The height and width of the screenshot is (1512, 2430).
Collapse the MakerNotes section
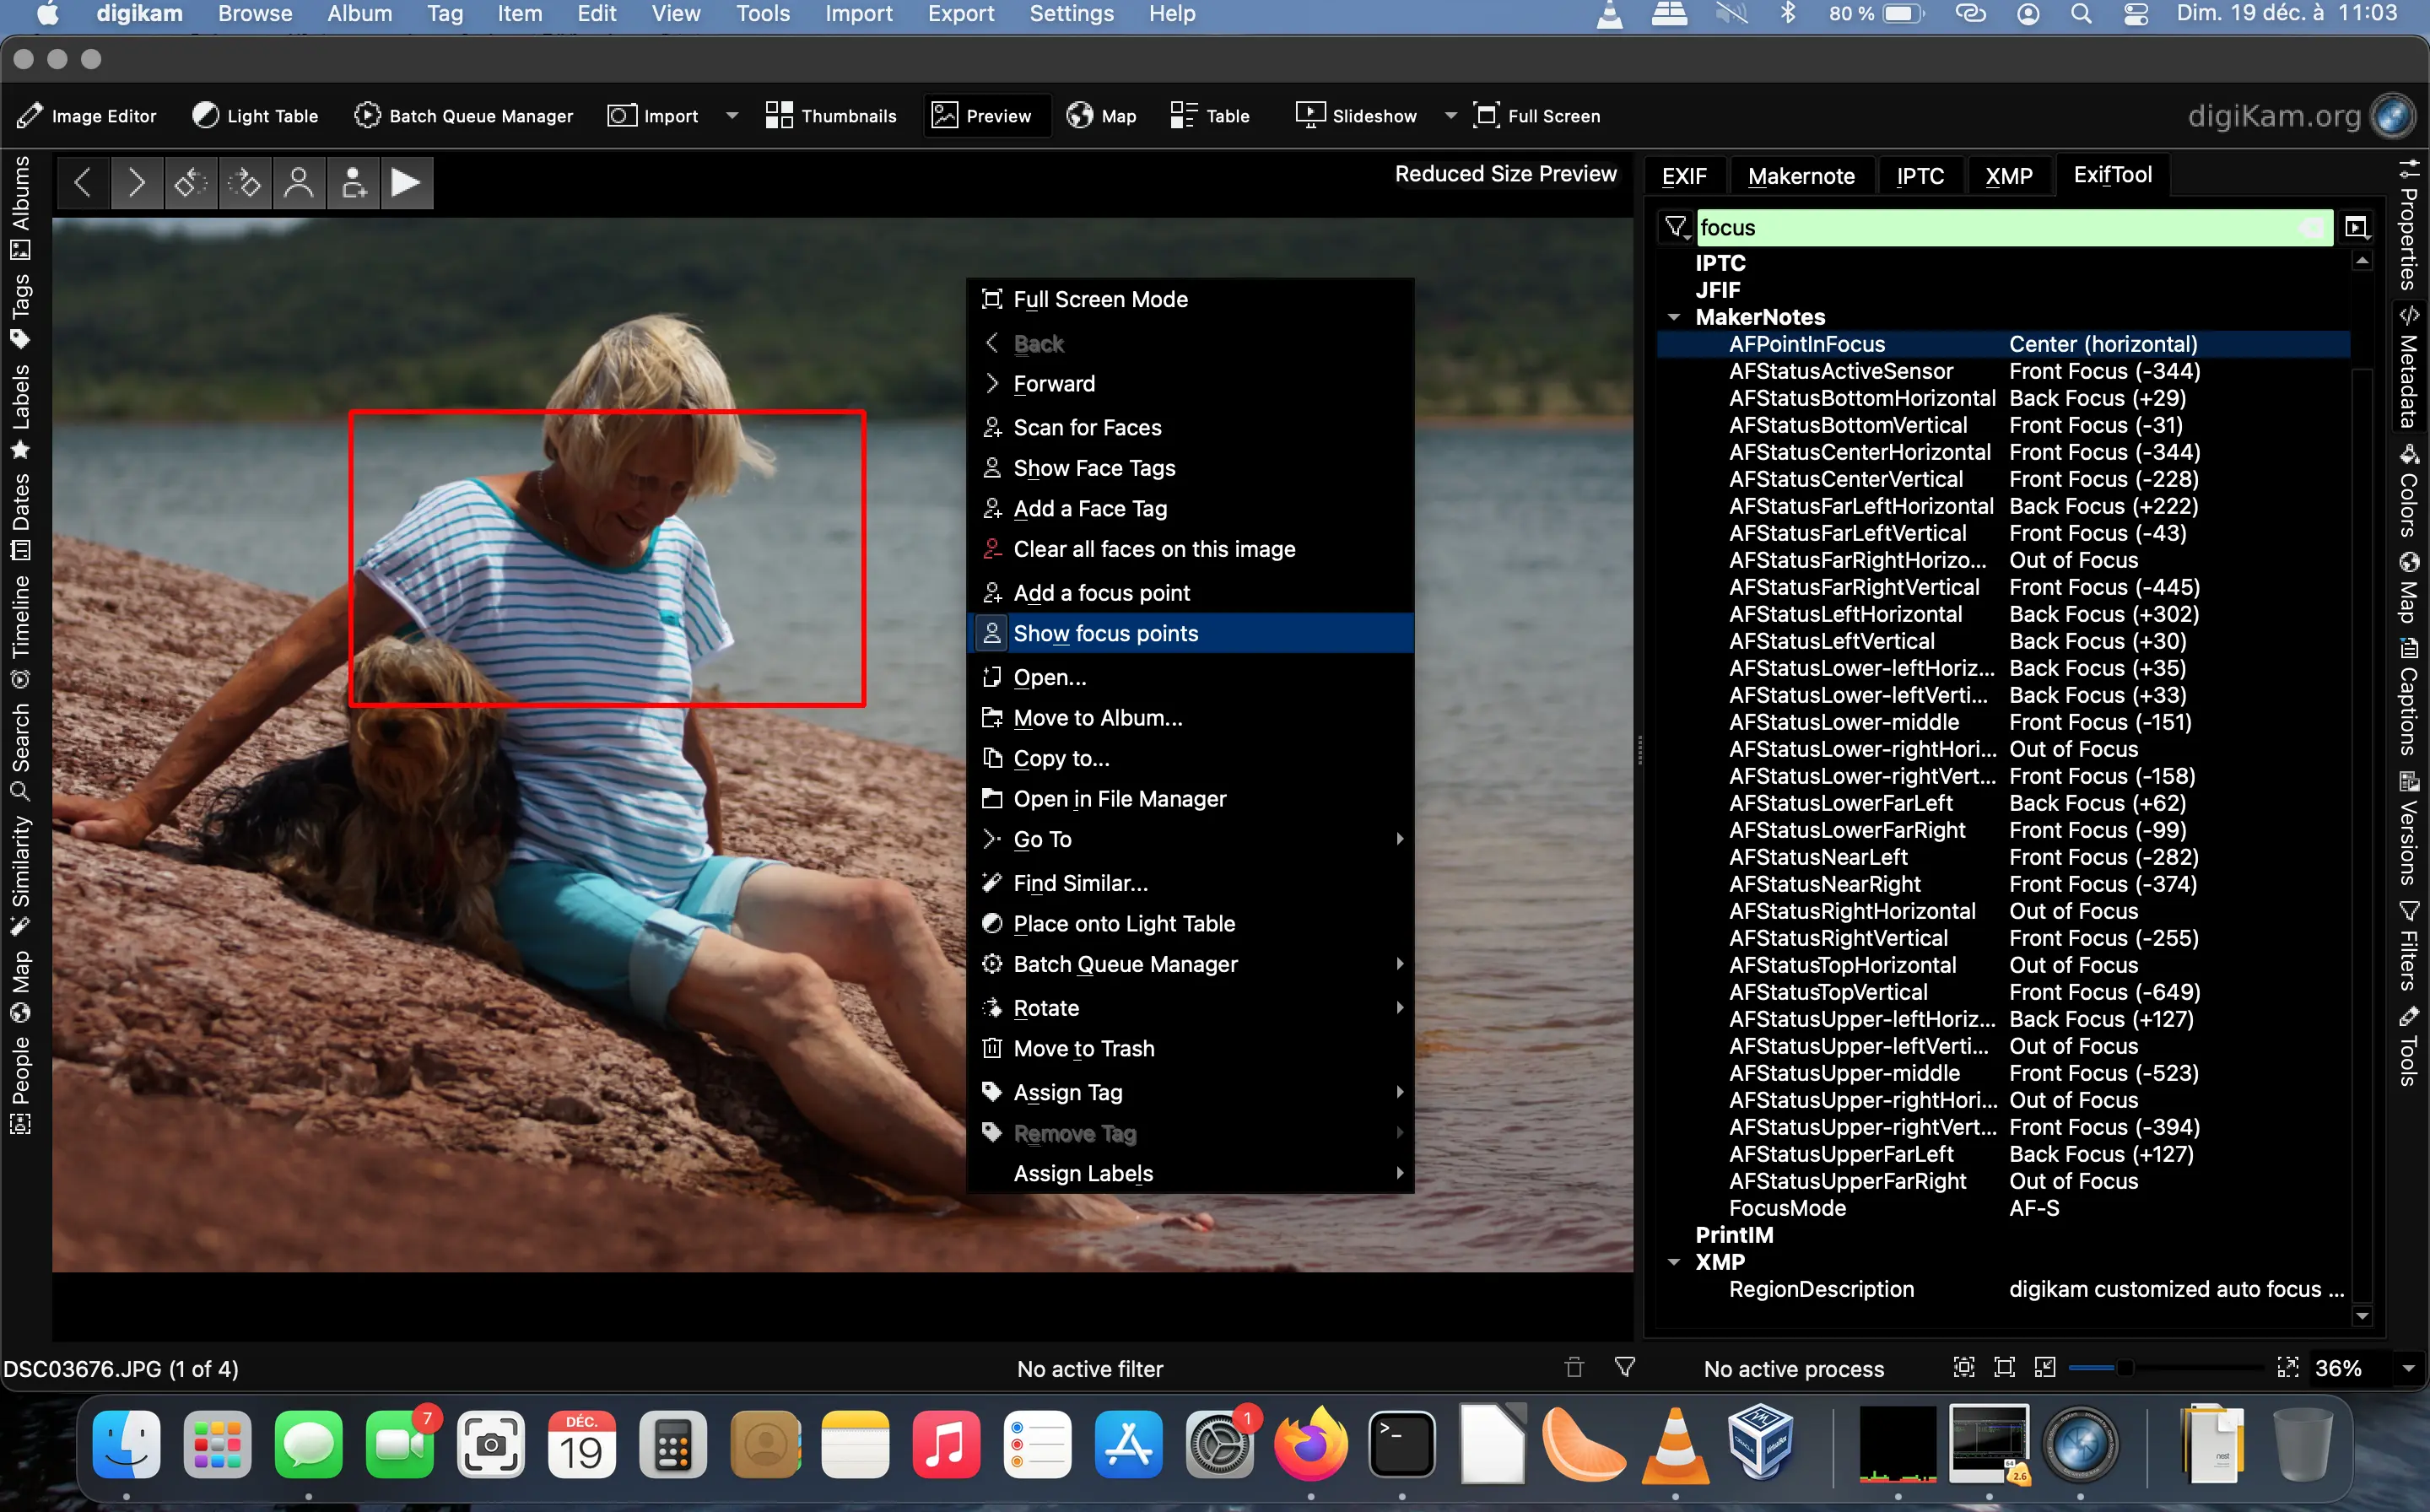click(x=1674, y=316)
